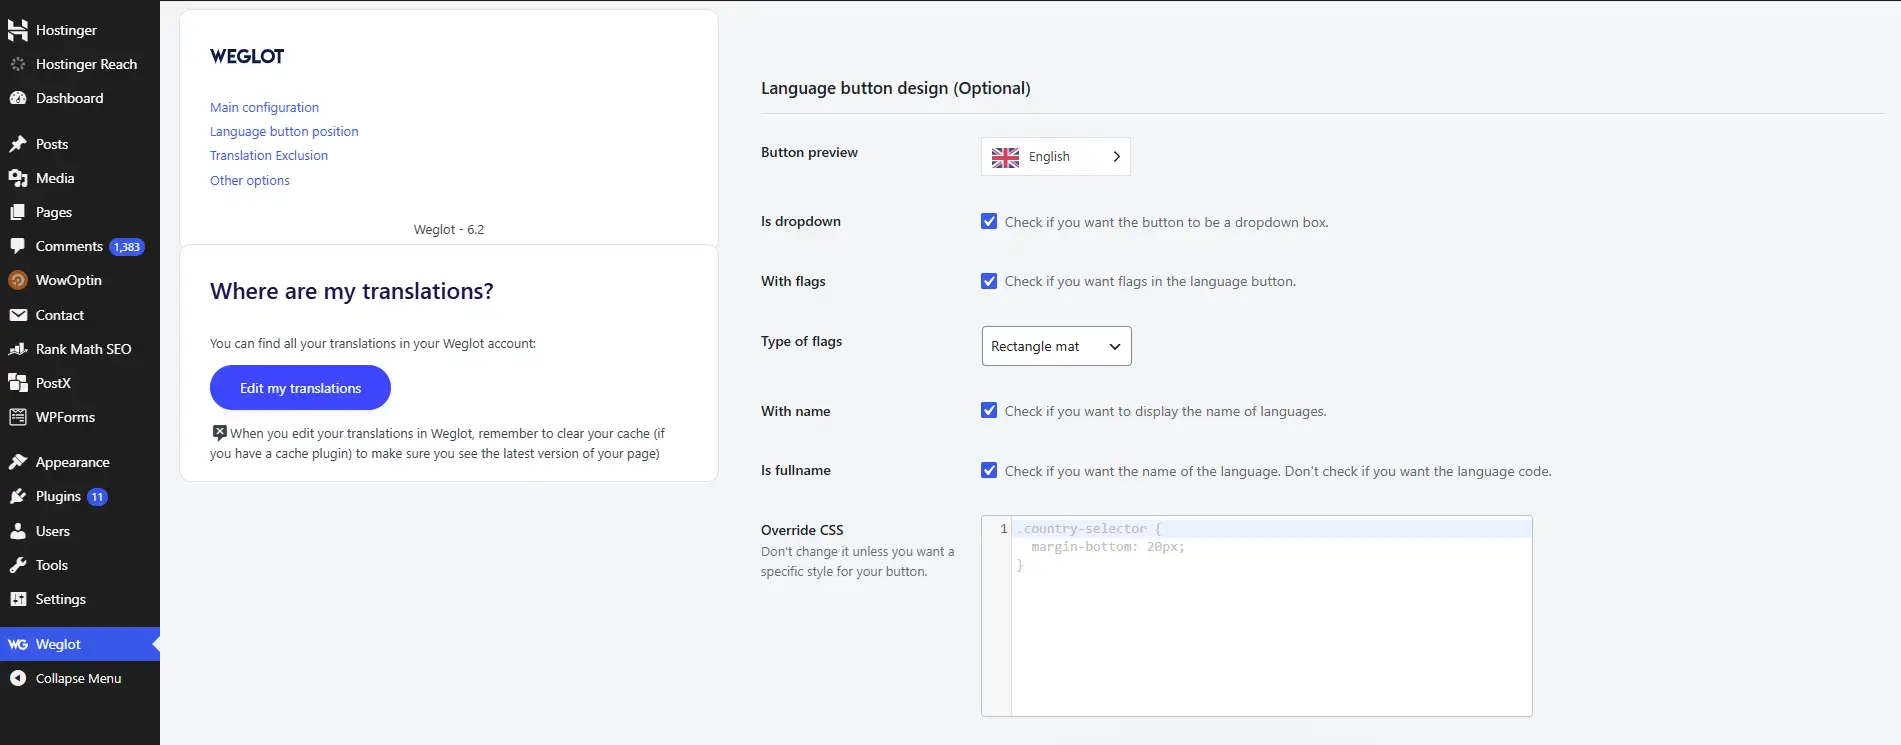Open the Contact menu
Screen dimensions: 1901x745
pyautogui.click(x=80, y=315)
